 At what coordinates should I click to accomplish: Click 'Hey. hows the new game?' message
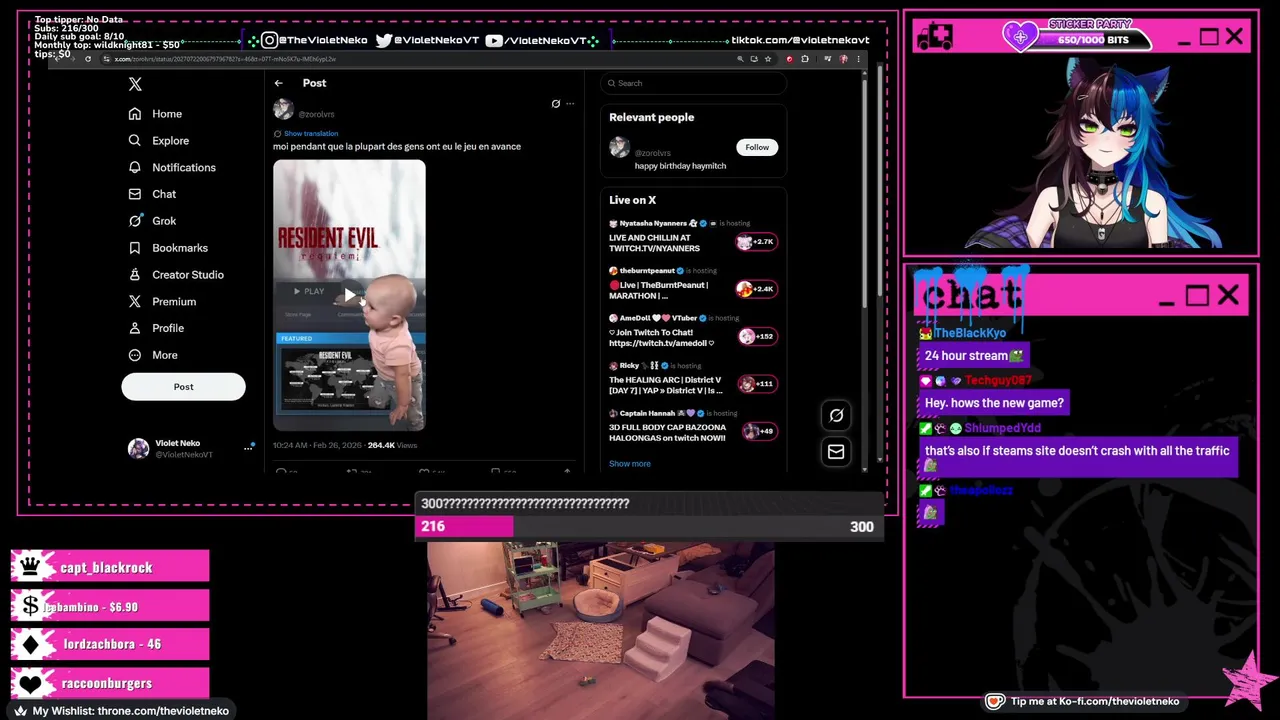coord(994,403)
